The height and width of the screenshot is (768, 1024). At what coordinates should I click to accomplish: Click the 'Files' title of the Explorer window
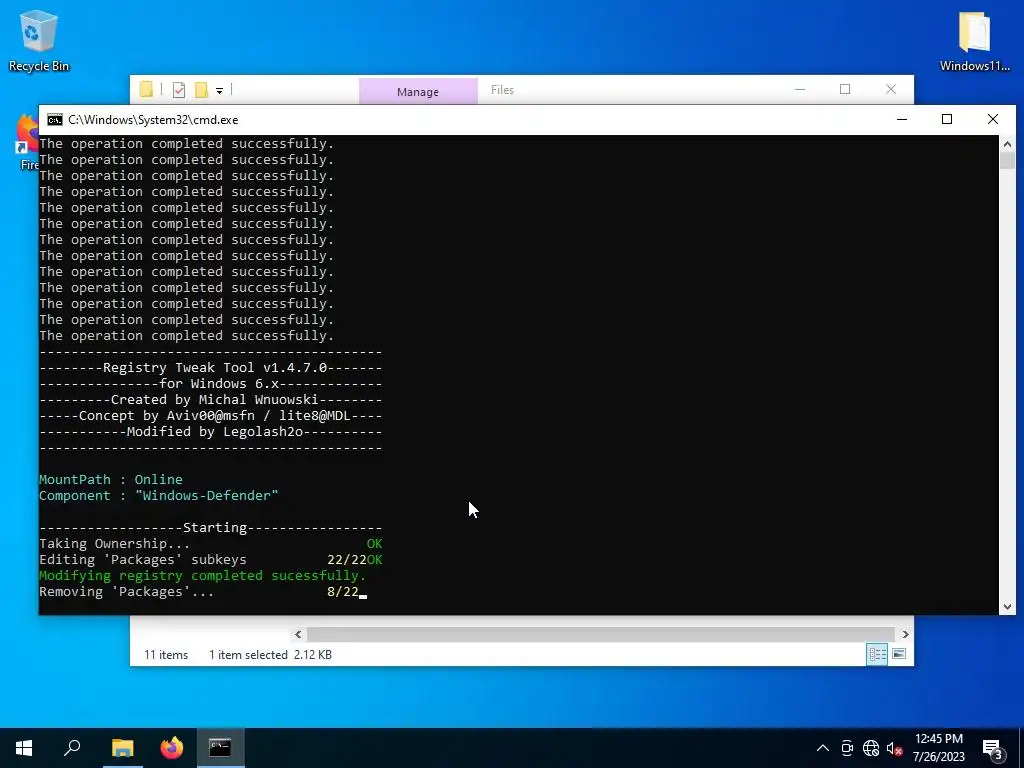pos(502,90)
